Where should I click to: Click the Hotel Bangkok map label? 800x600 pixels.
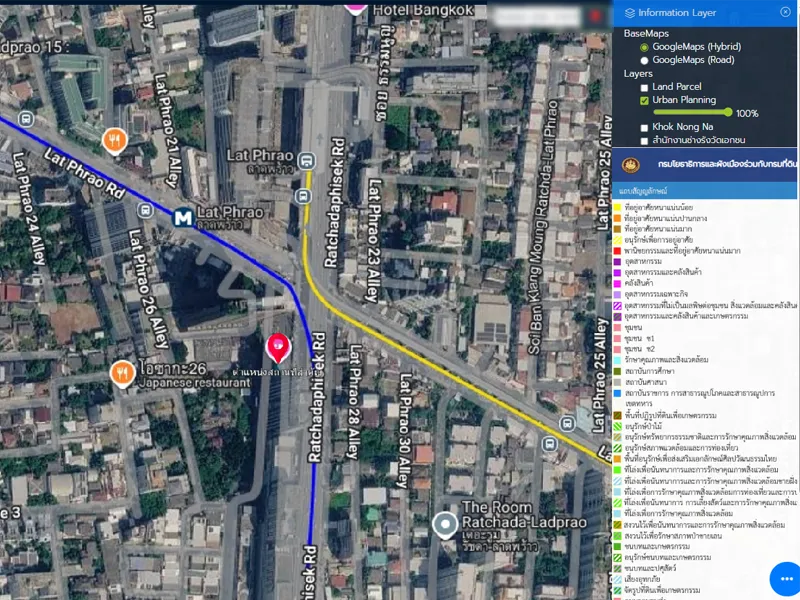point(421,9)
